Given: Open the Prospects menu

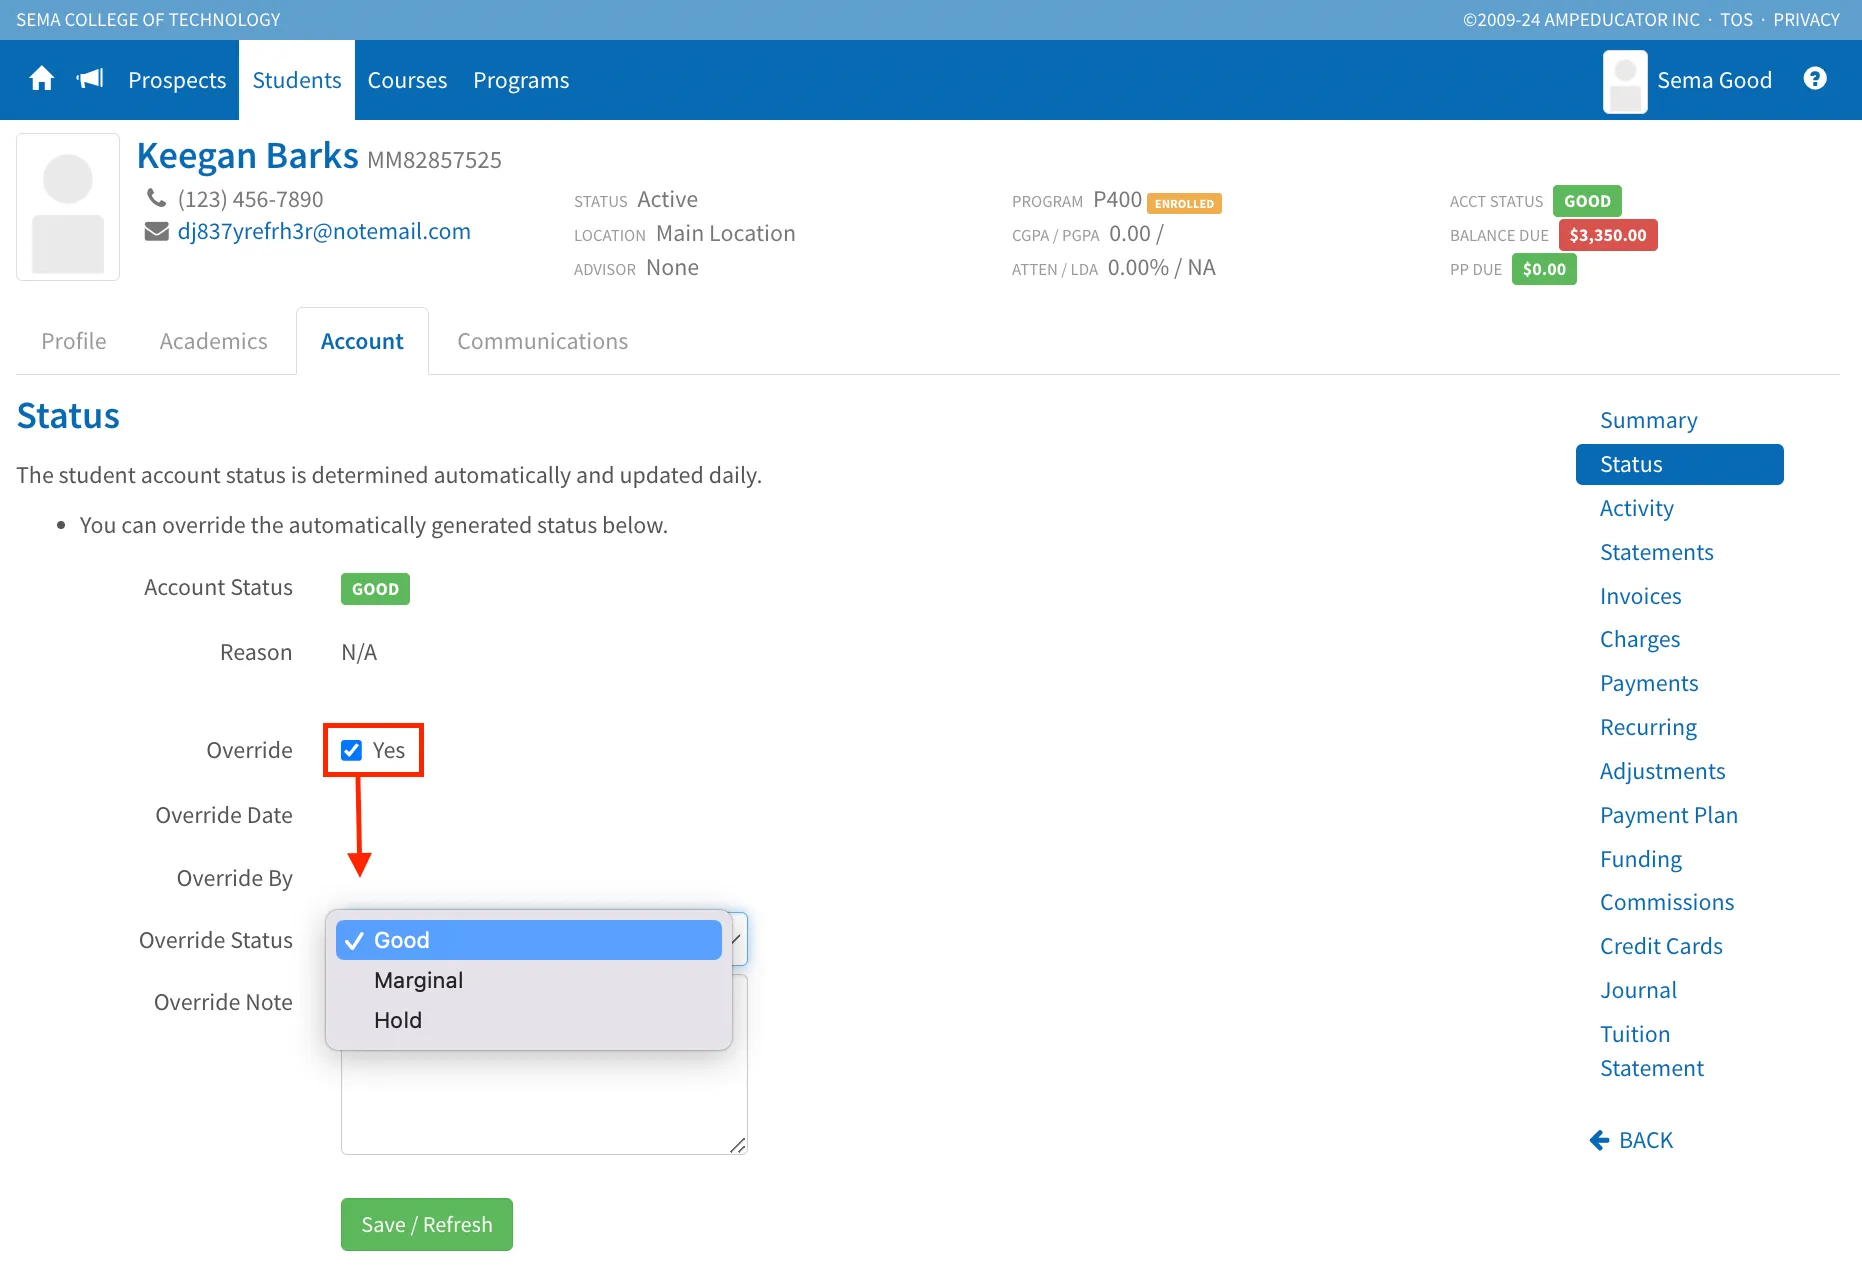Looking at the screenshot, I should [x=177, y=80].
